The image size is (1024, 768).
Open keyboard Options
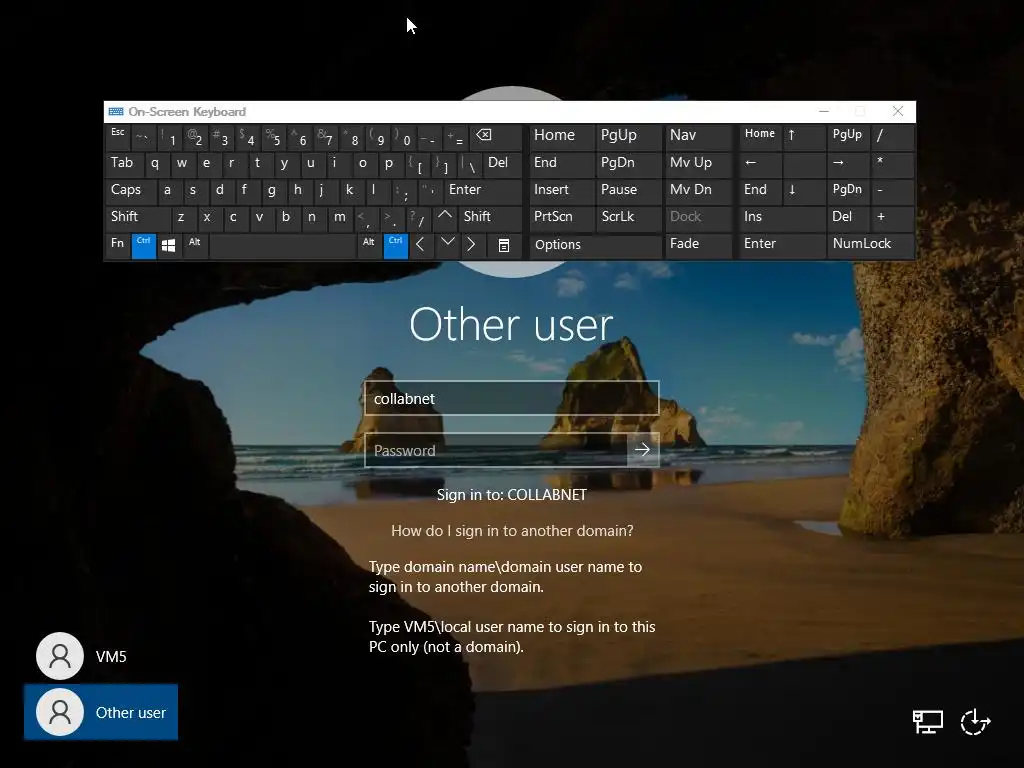595,246
